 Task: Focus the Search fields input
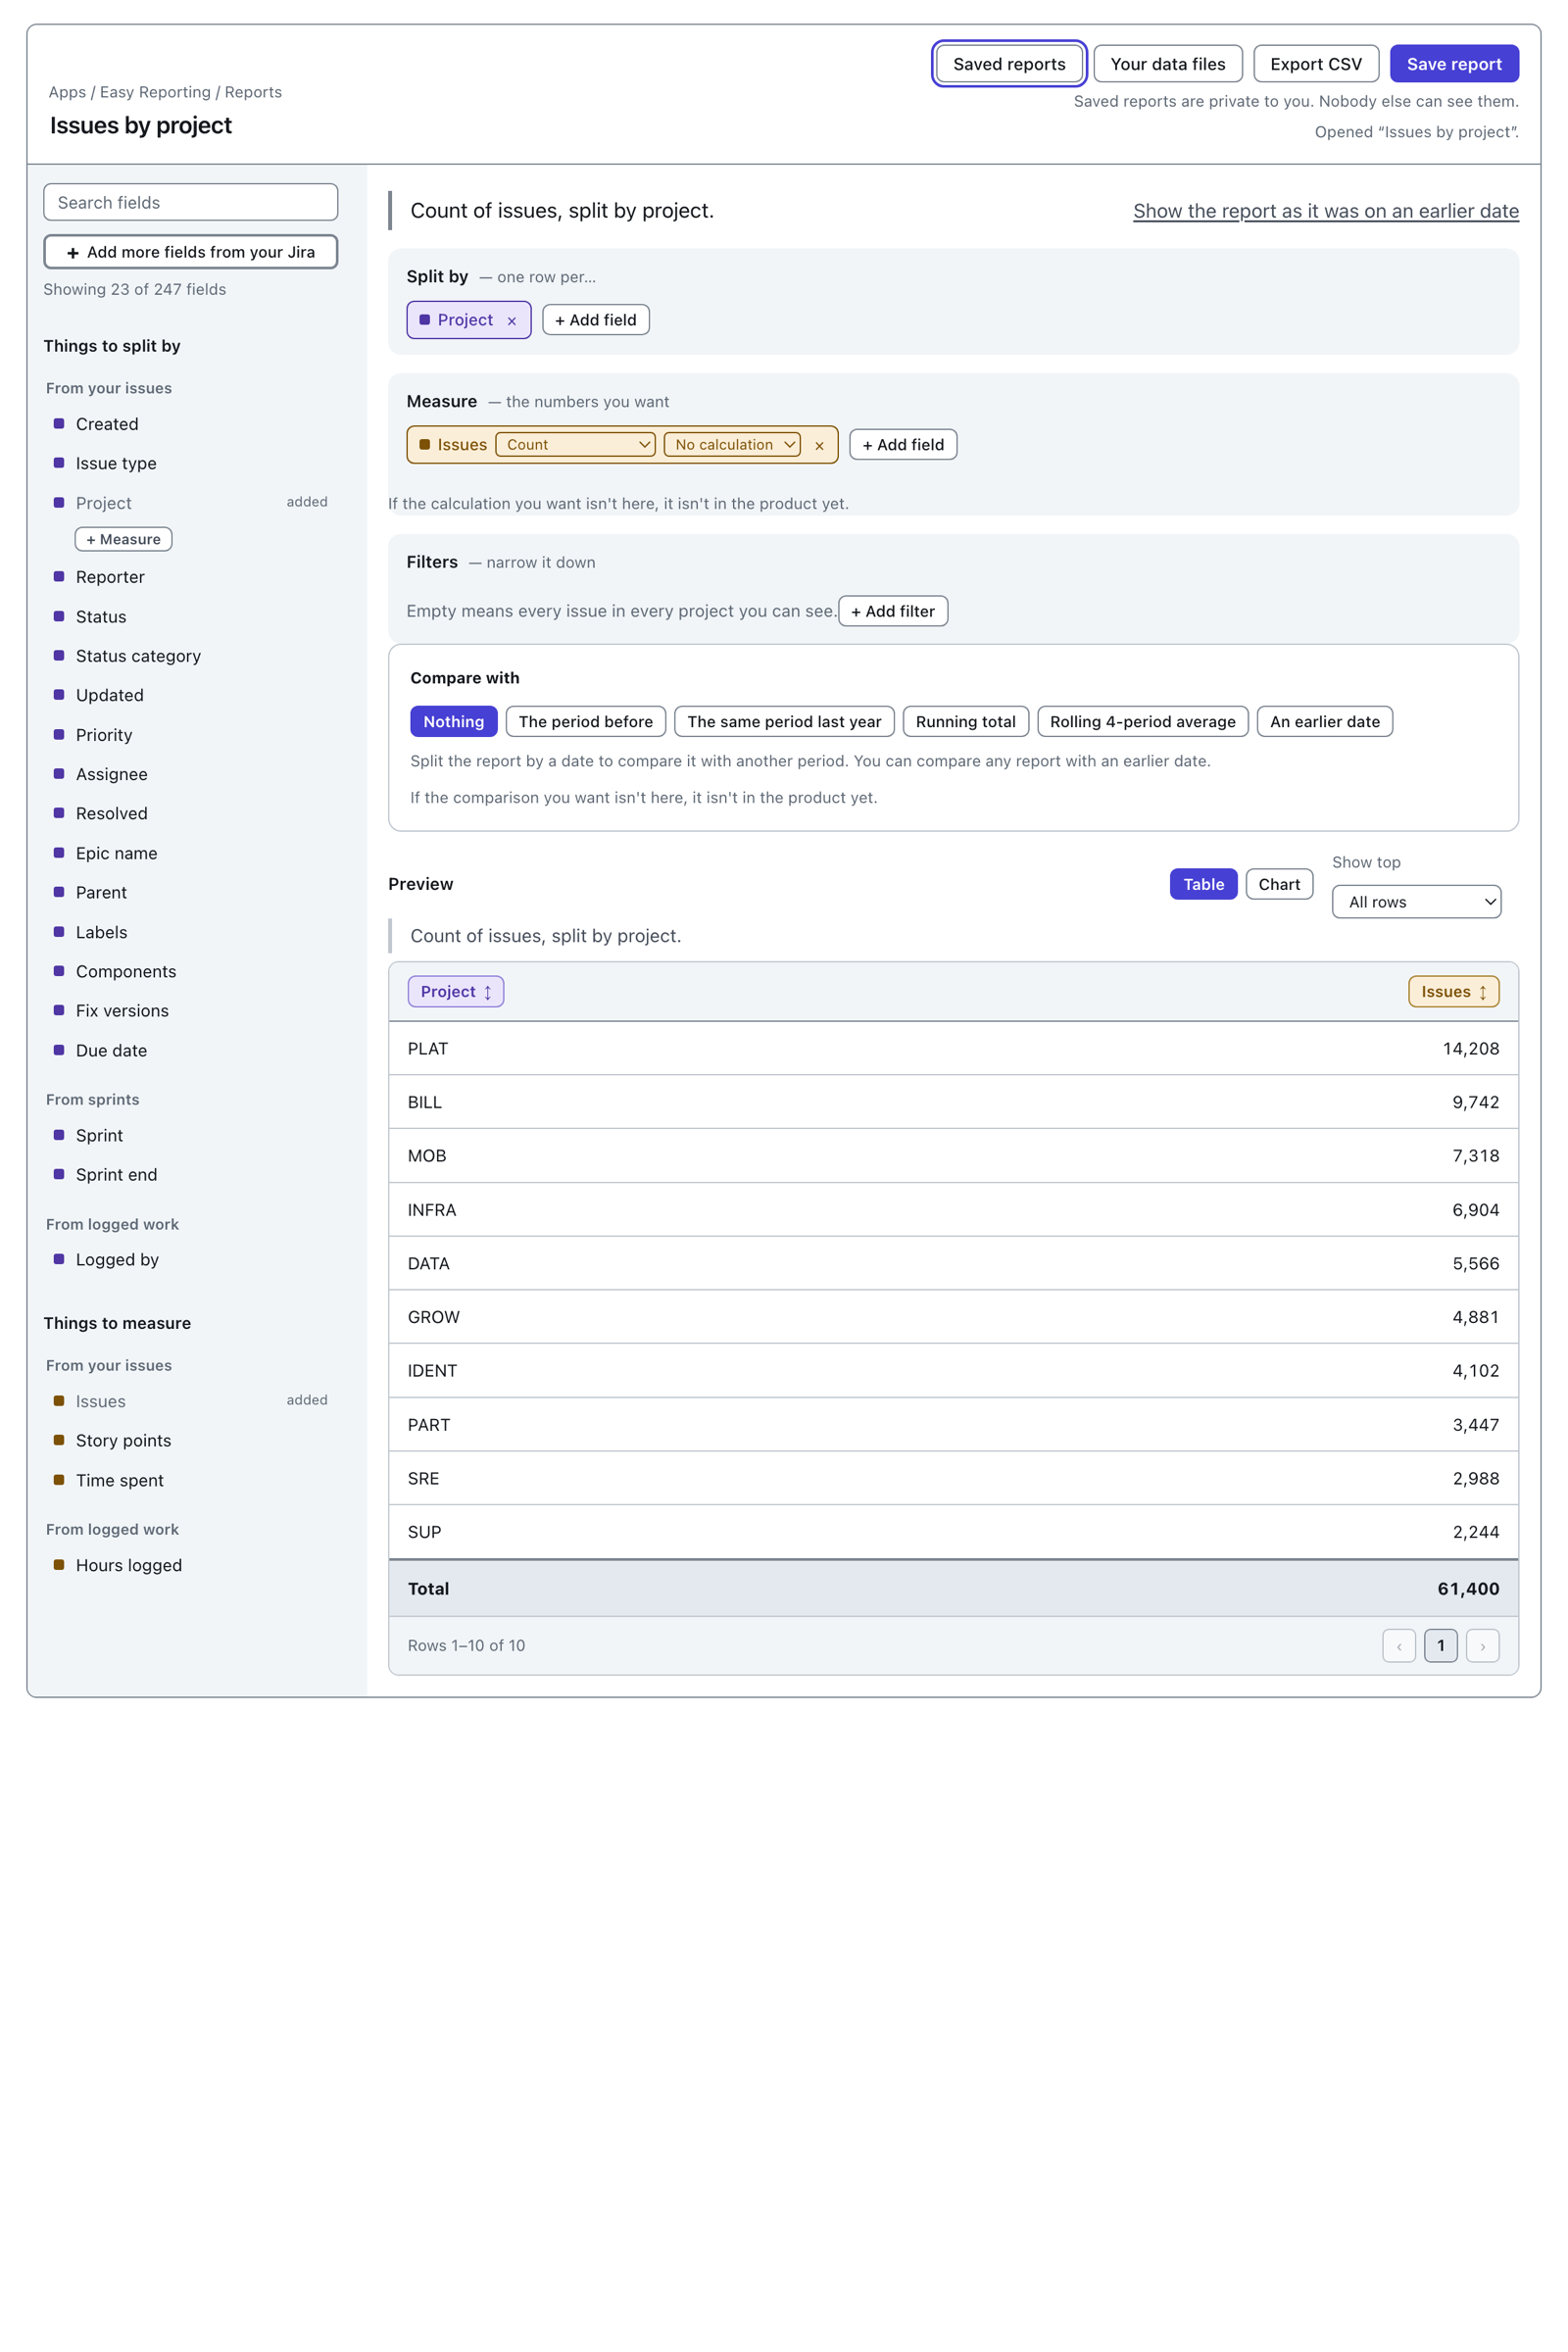coord(191,202)
